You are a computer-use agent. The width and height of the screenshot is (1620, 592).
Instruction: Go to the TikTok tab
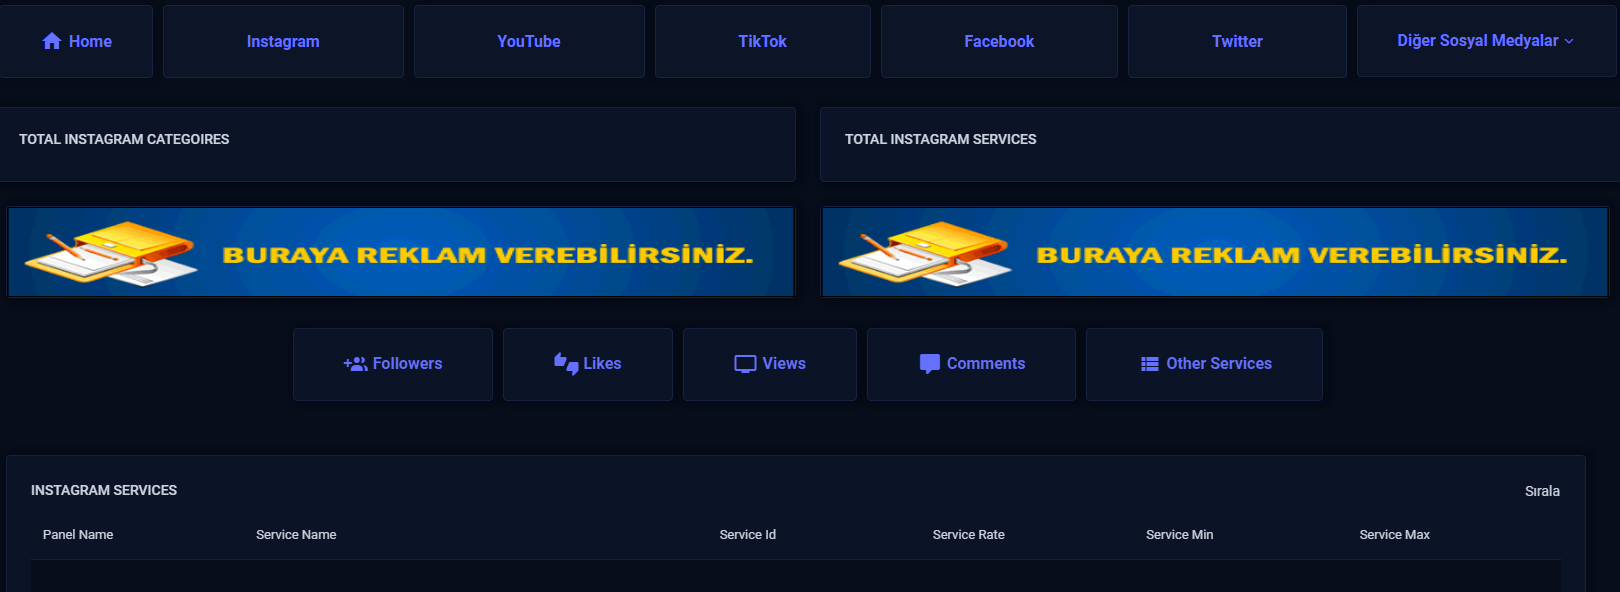762,41
